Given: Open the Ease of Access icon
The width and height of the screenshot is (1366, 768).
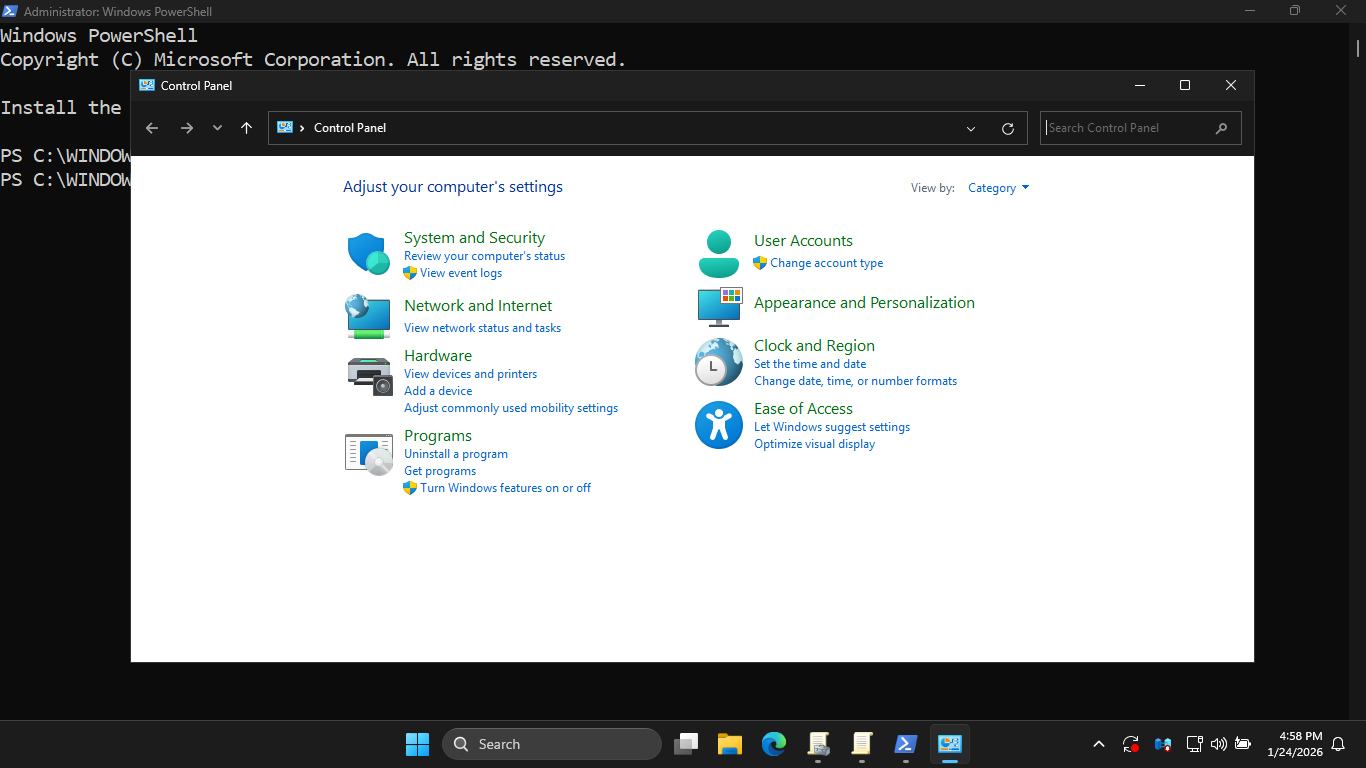Looking at the screenshot, I should click(x=718, y=425).
